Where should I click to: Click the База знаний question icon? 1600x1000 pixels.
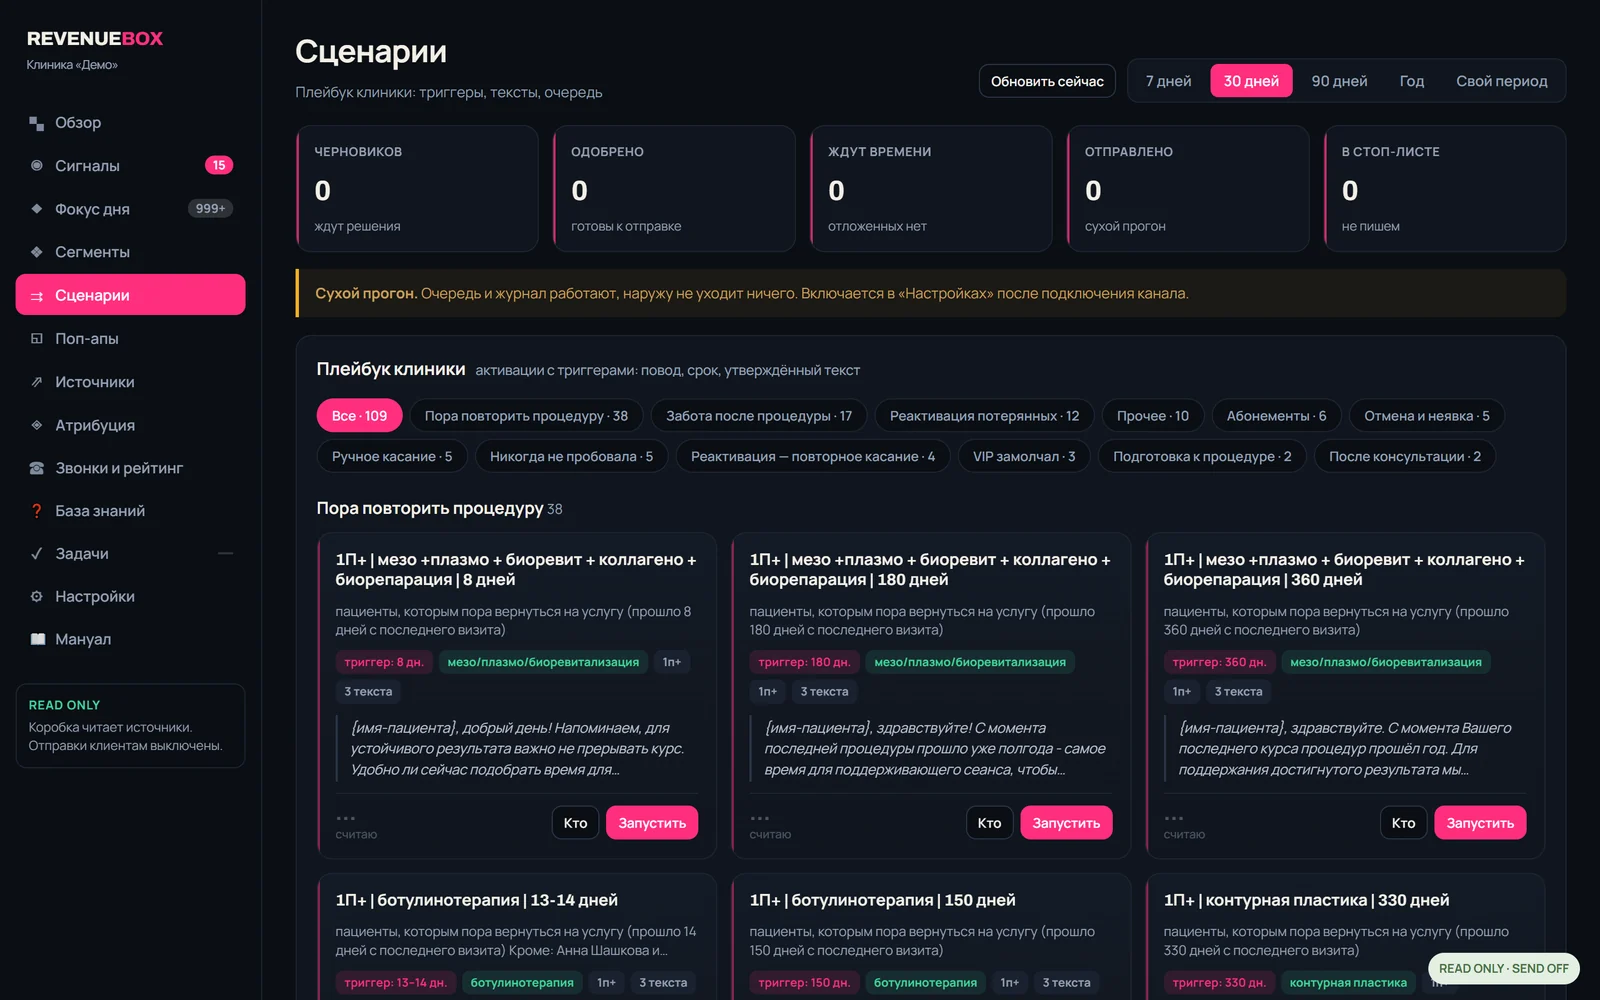37,511
